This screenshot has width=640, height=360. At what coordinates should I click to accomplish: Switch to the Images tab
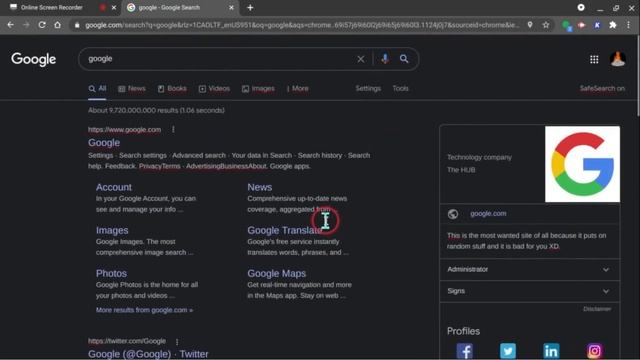coord(258,89)
